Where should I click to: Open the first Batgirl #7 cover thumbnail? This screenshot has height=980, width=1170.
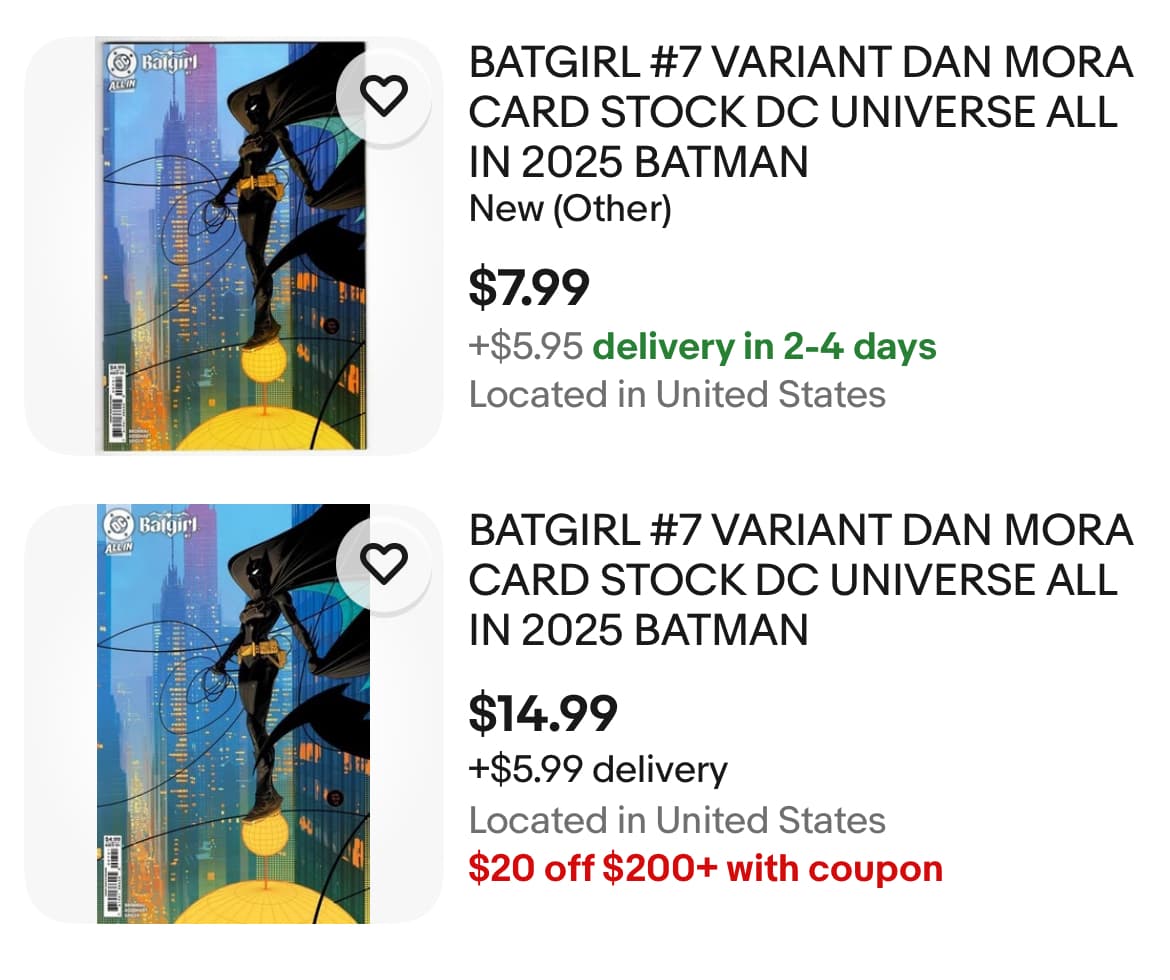[232, 246]
